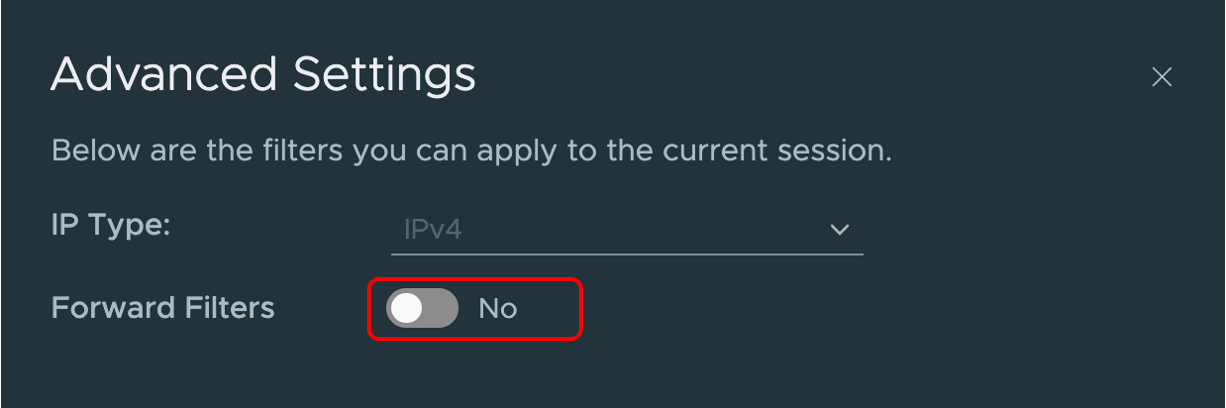Toggle the Forward Filters switch
1226x408 pixels.
pos(422,309)
